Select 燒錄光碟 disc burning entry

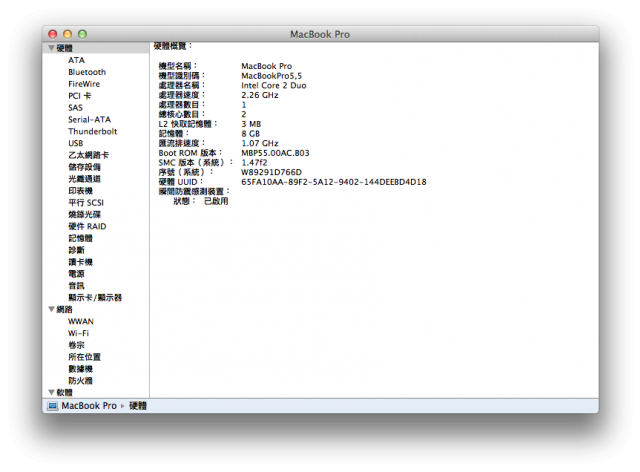(x=84, y=214)
